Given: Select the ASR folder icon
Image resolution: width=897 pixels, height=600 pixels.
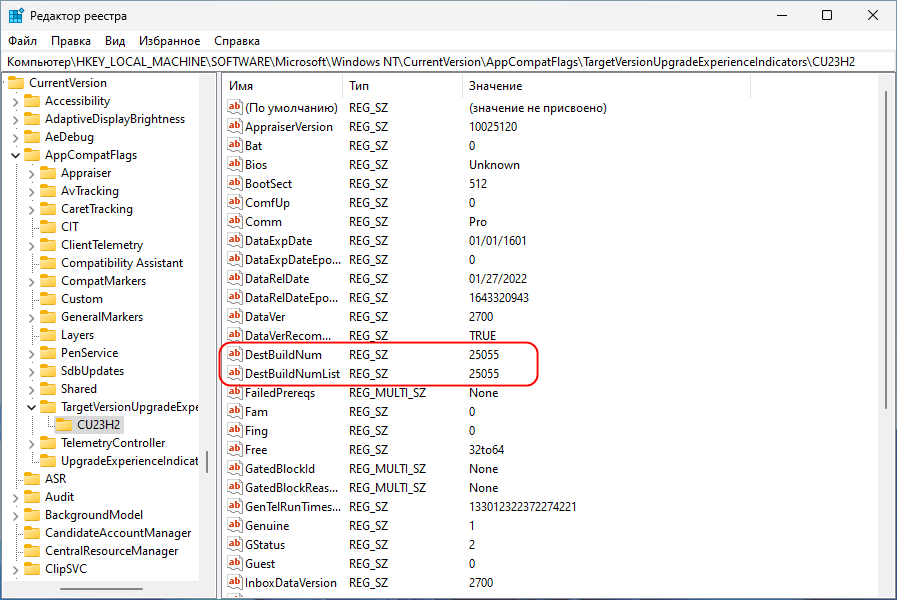Looking at the screenshot, I should tap(32, 479).
